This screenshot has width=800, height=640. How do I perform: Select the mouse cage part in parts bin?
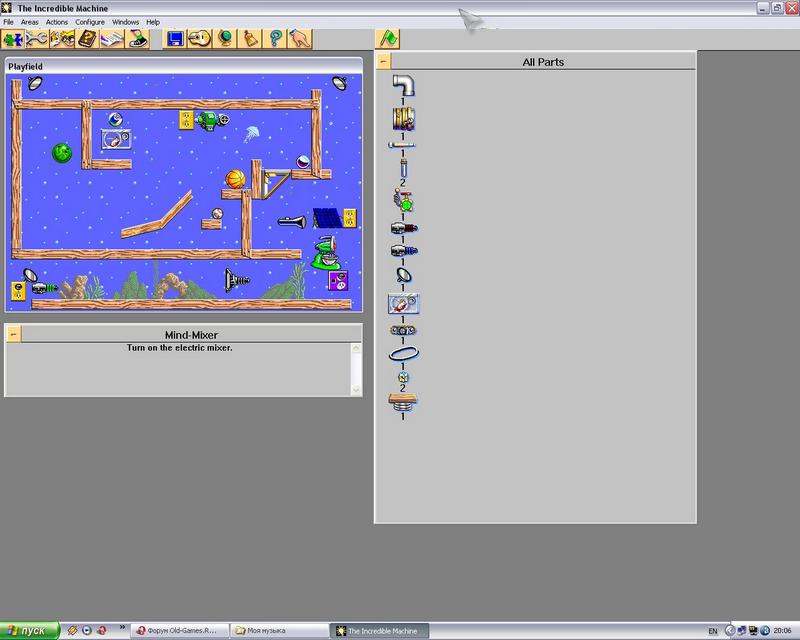click(403, 303)
